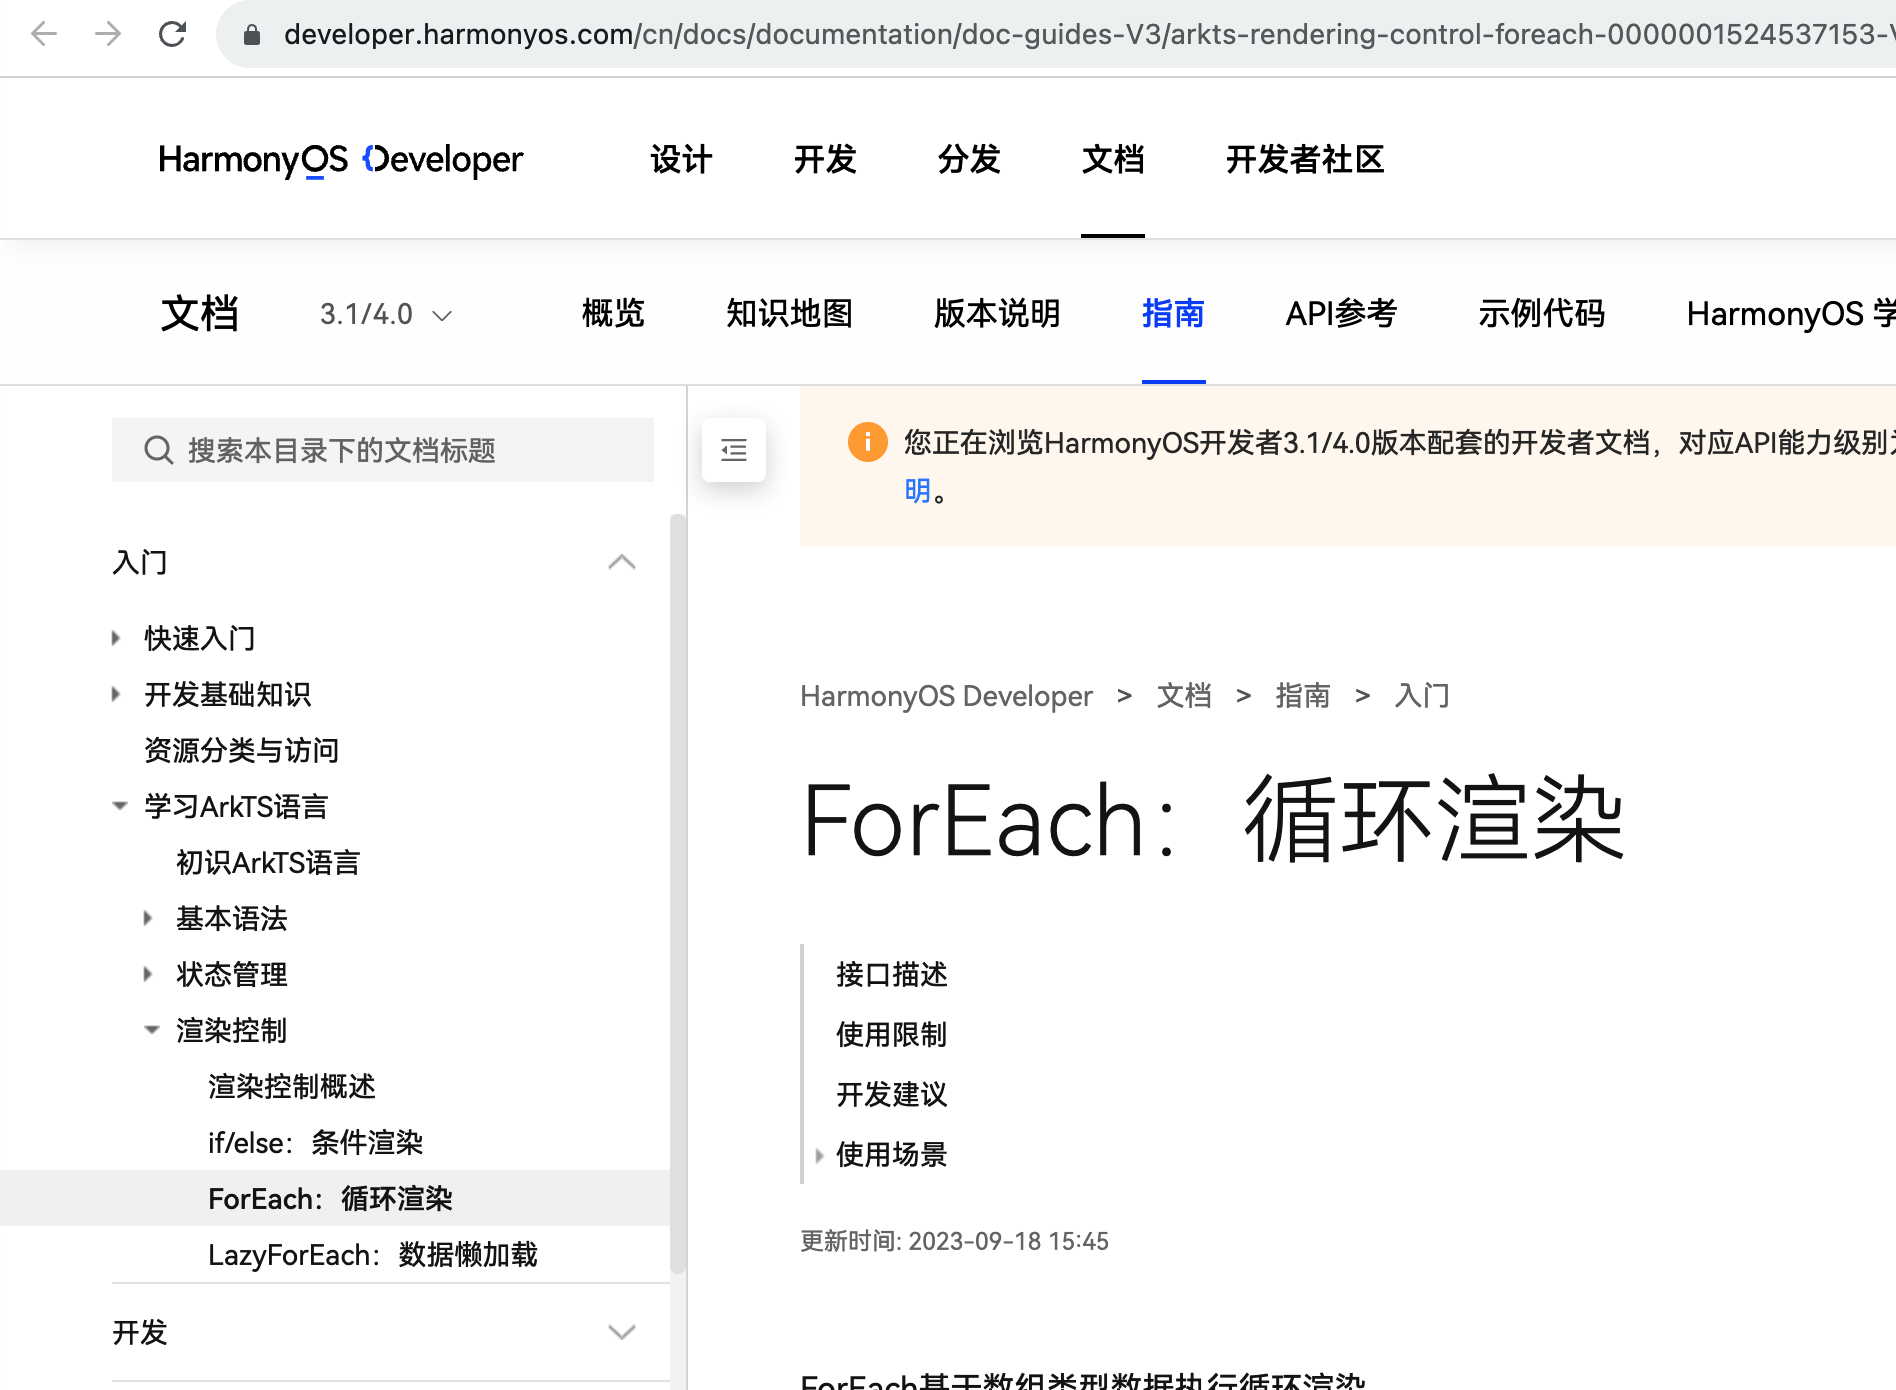Click the 入门 breadcrumb link
The height and width of the screenshot is (1390, 1896).
coord(1422,696)
